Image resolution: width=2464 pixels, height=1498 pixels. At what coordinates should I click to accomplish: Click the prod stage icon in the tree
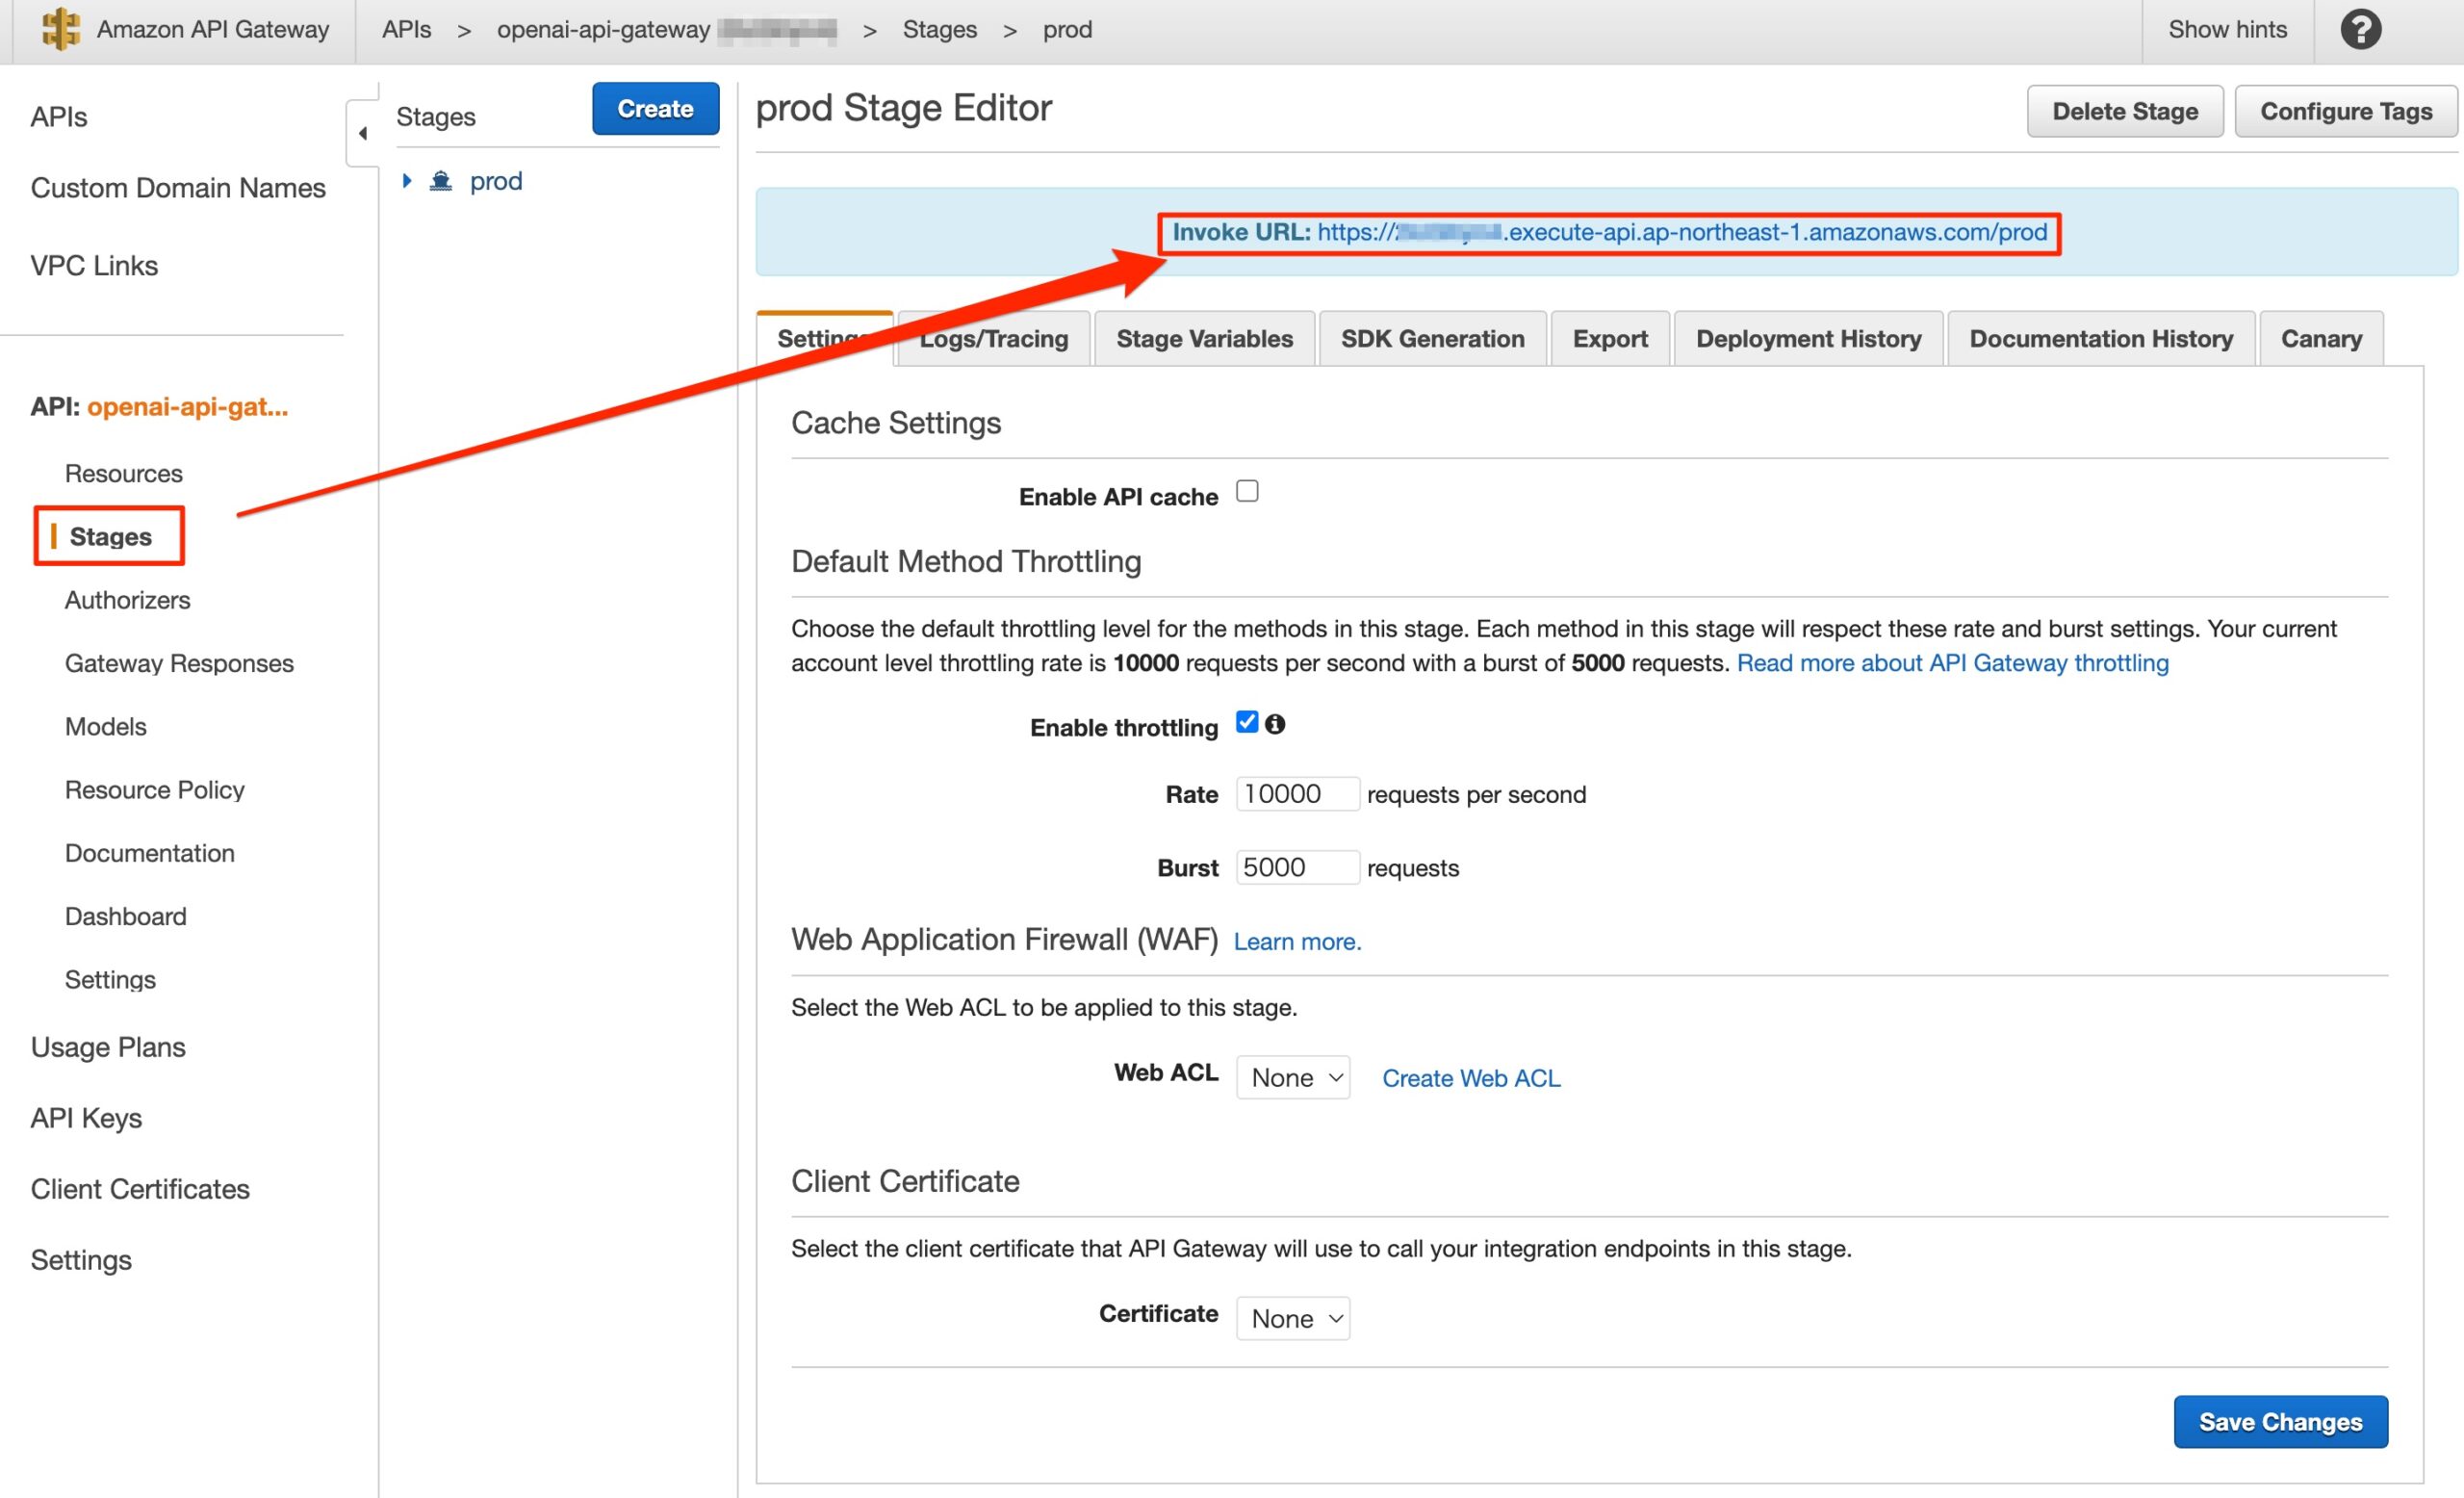coord(441,181)
